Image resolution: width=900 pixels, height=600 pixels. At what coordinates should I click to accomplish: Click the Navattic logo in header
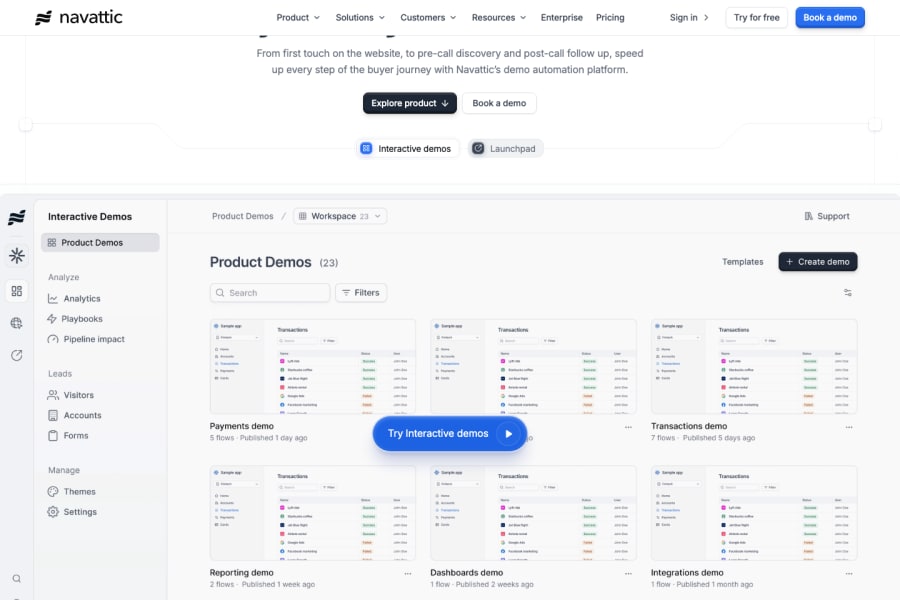tap(79, 17)
